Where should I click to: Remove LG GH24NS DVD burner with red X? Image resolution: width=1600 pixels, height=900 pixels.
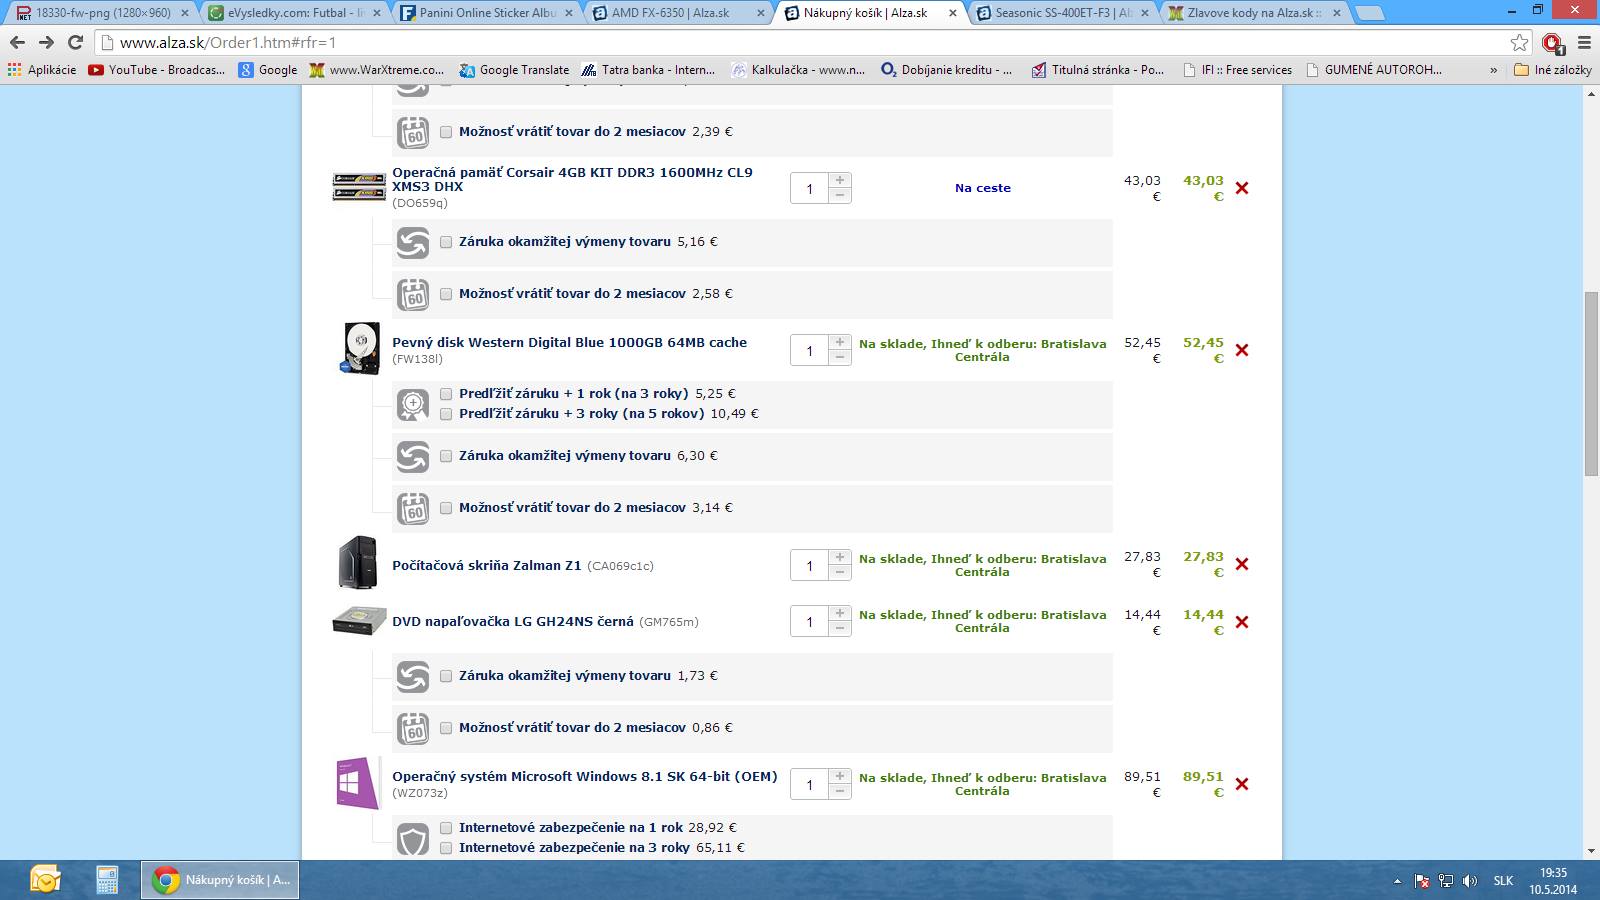pyautogui.click(x=1242, y=622)
